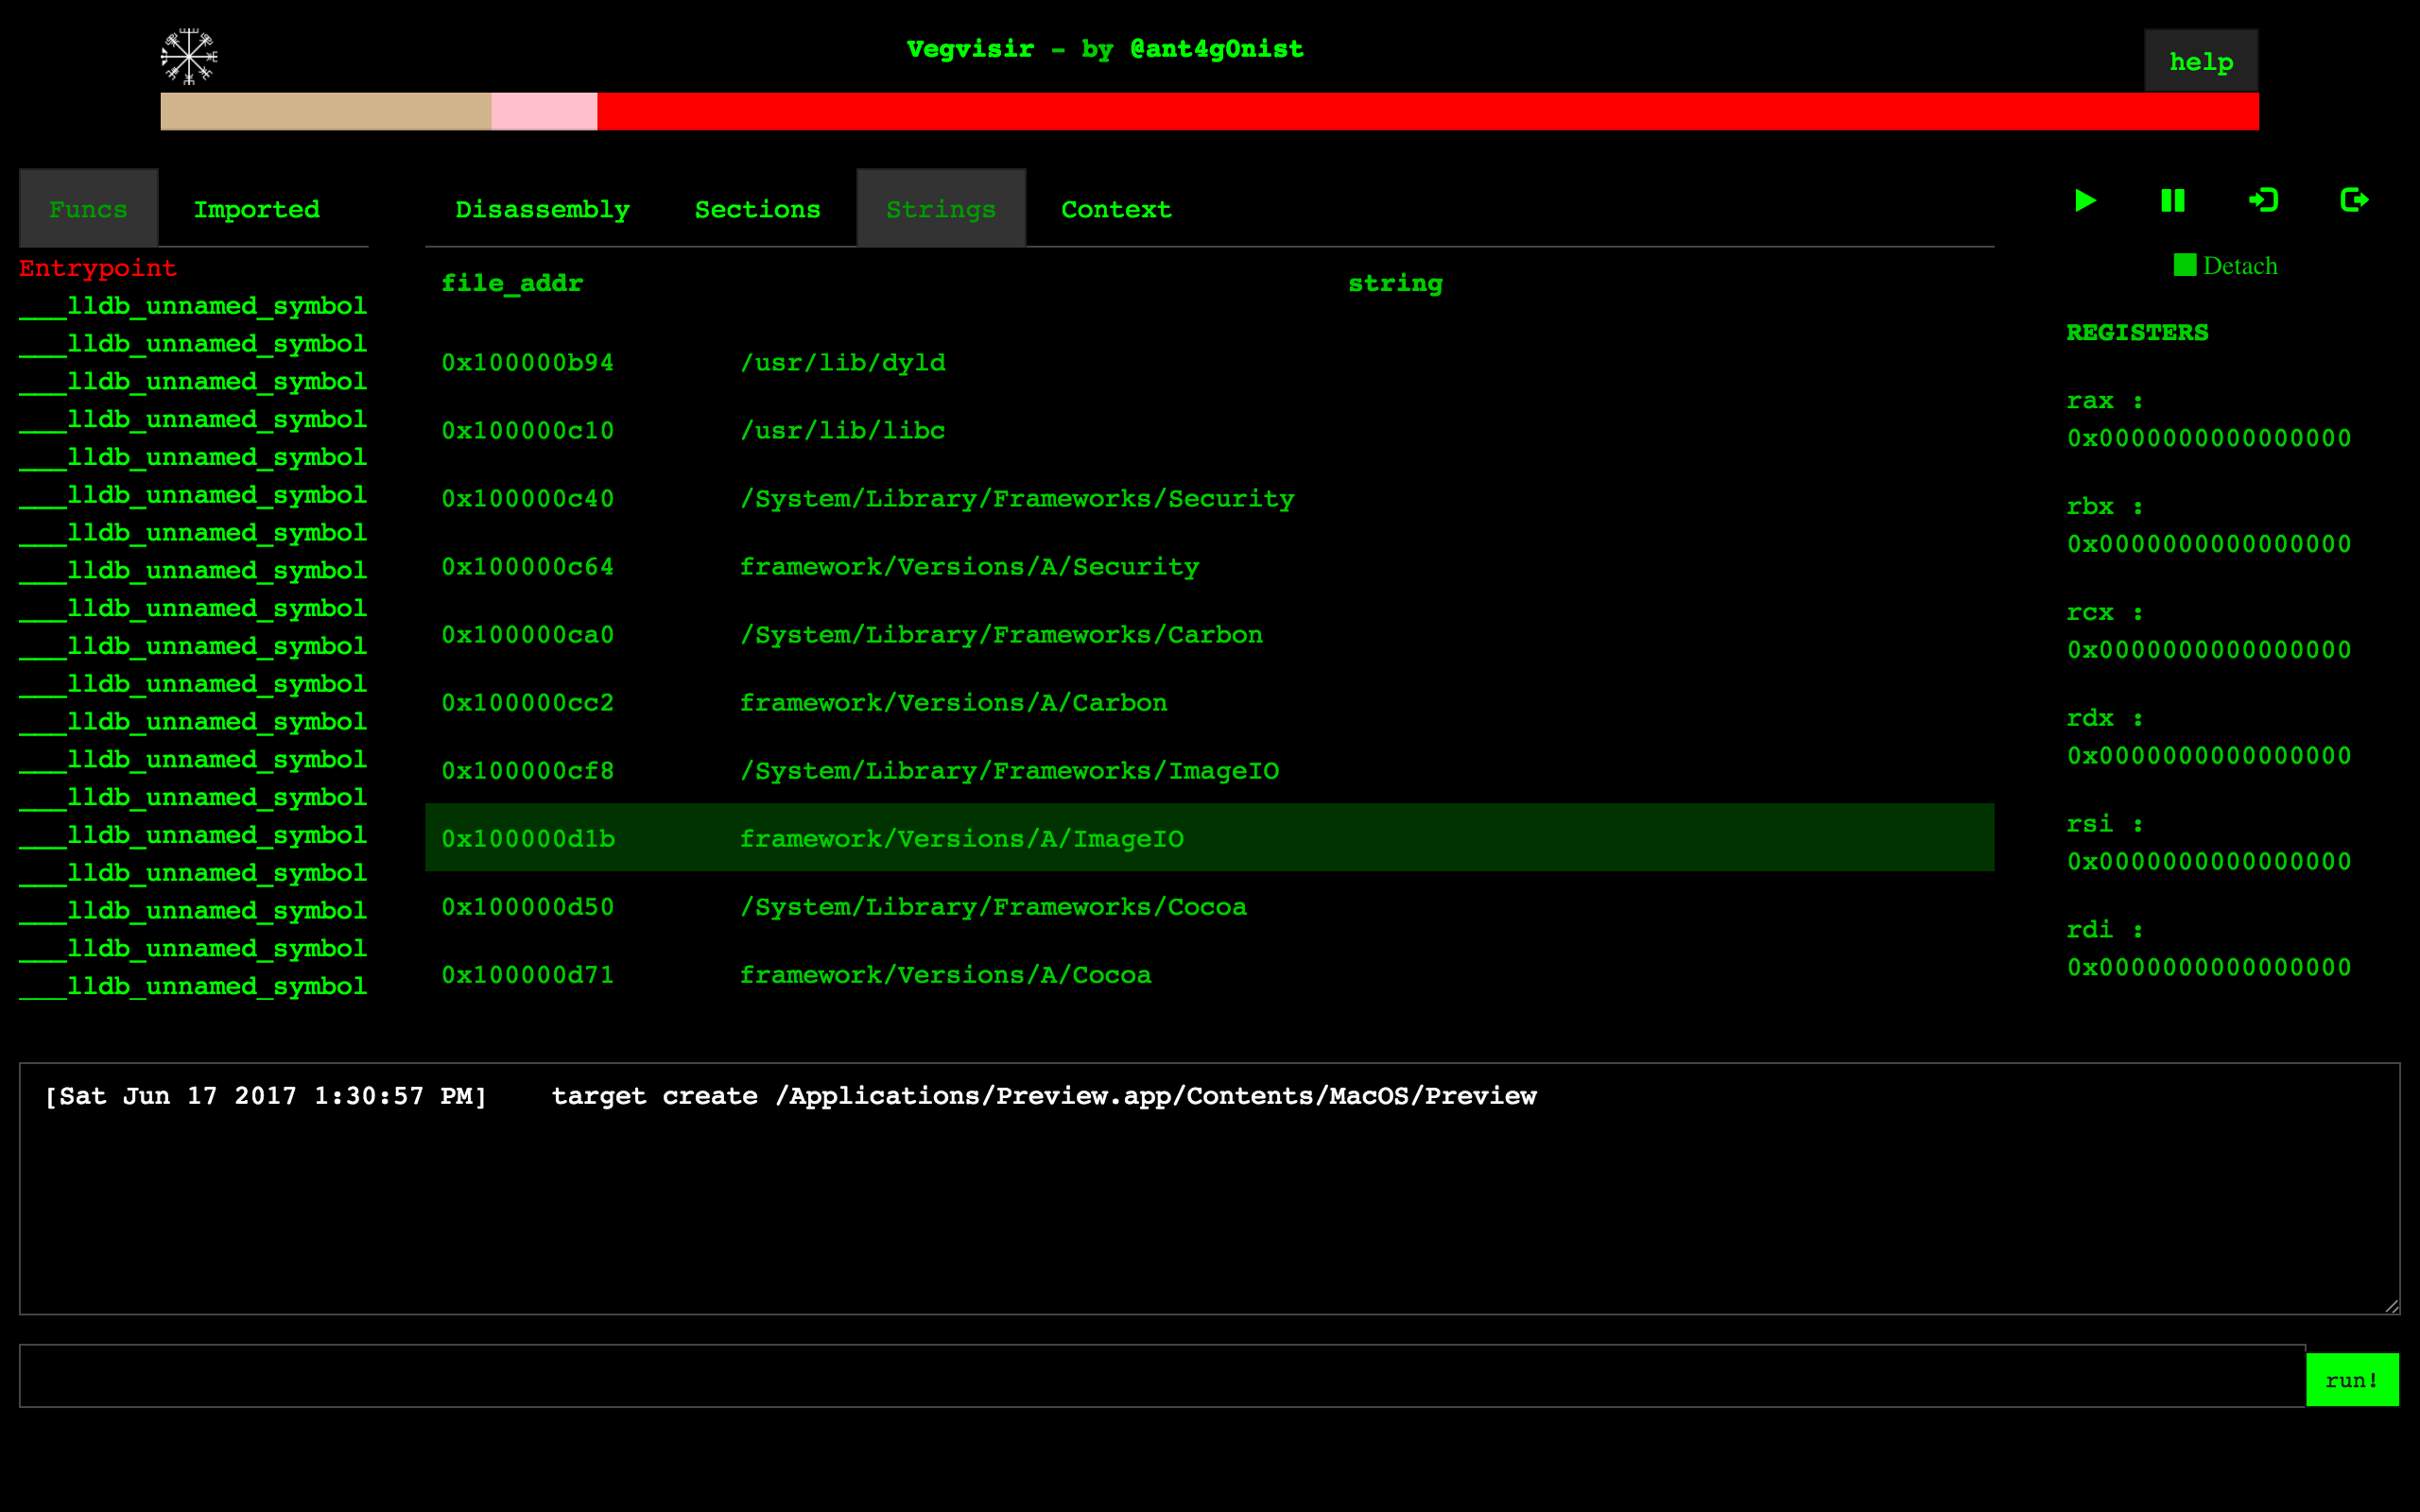Click the file_addr column header
This screenshot has width=2420, height=1512.
coord(512,283)
